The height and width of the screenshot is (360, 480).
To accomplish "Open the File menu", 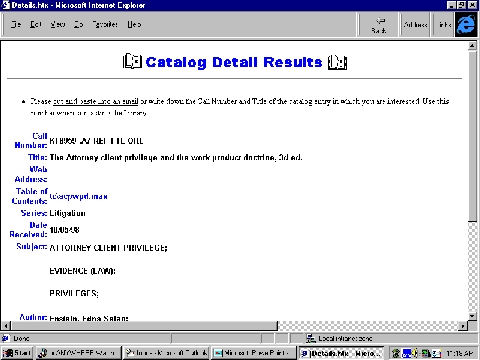I will 16,24.
